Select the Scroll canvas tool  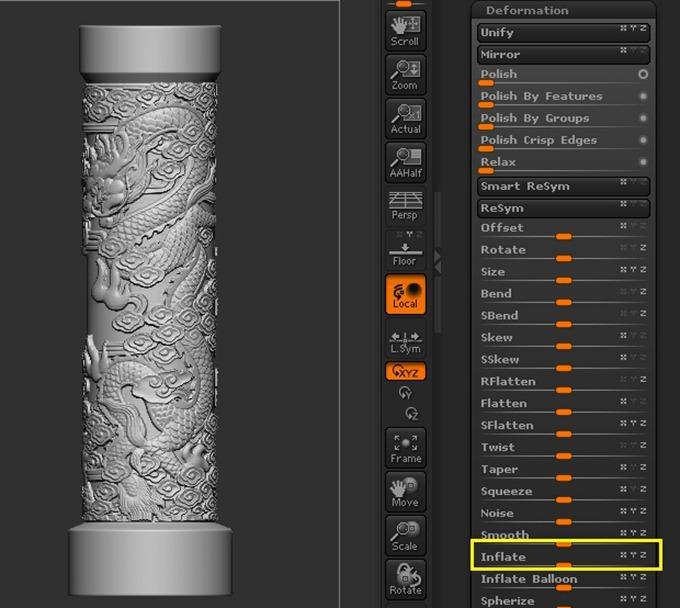(405, 31)
